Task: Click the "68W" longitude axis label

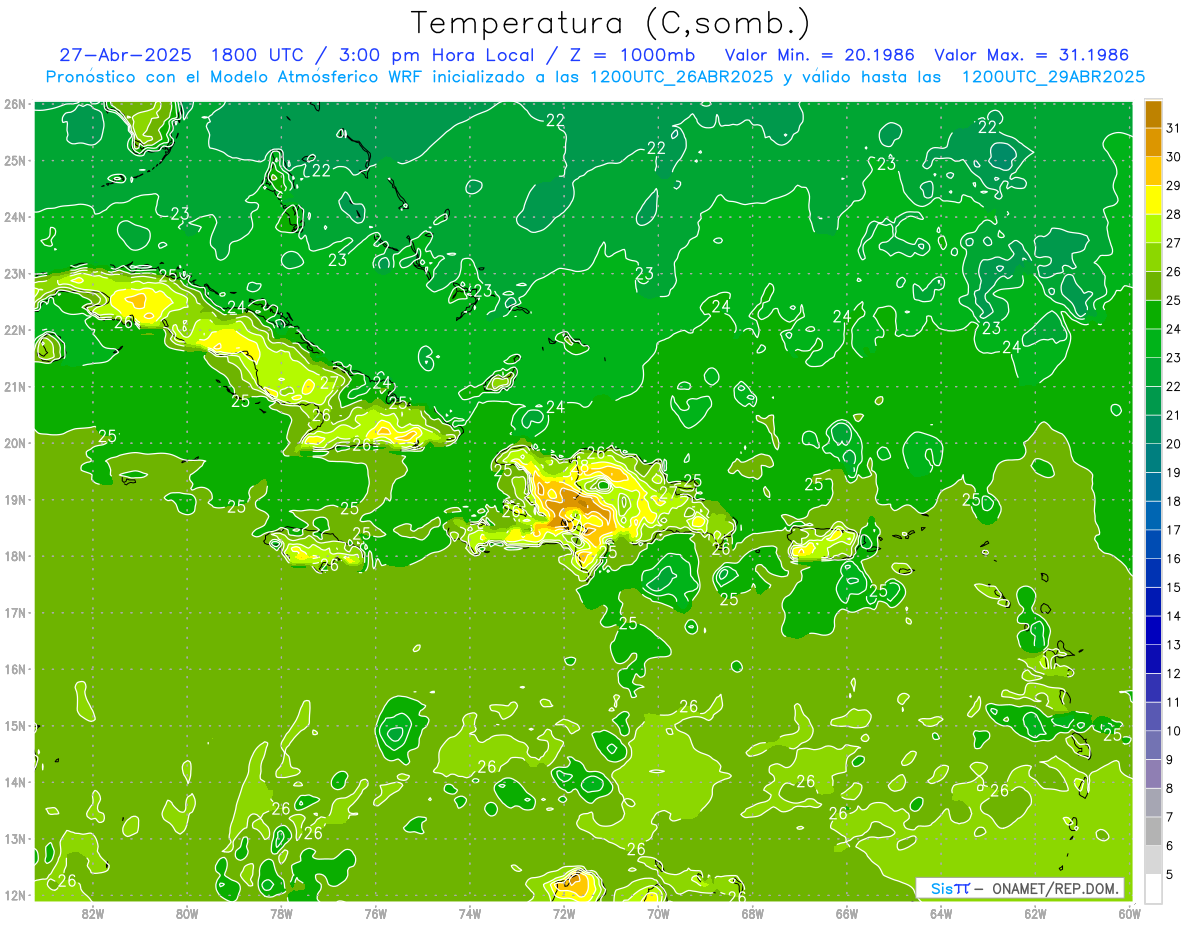Action: (x=752, y=913)
